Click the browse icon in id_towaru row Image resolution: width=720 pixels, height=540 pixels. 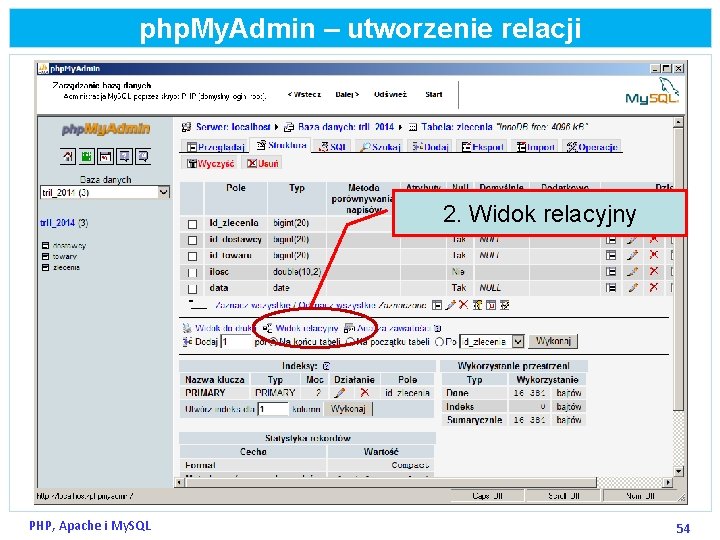611,255
